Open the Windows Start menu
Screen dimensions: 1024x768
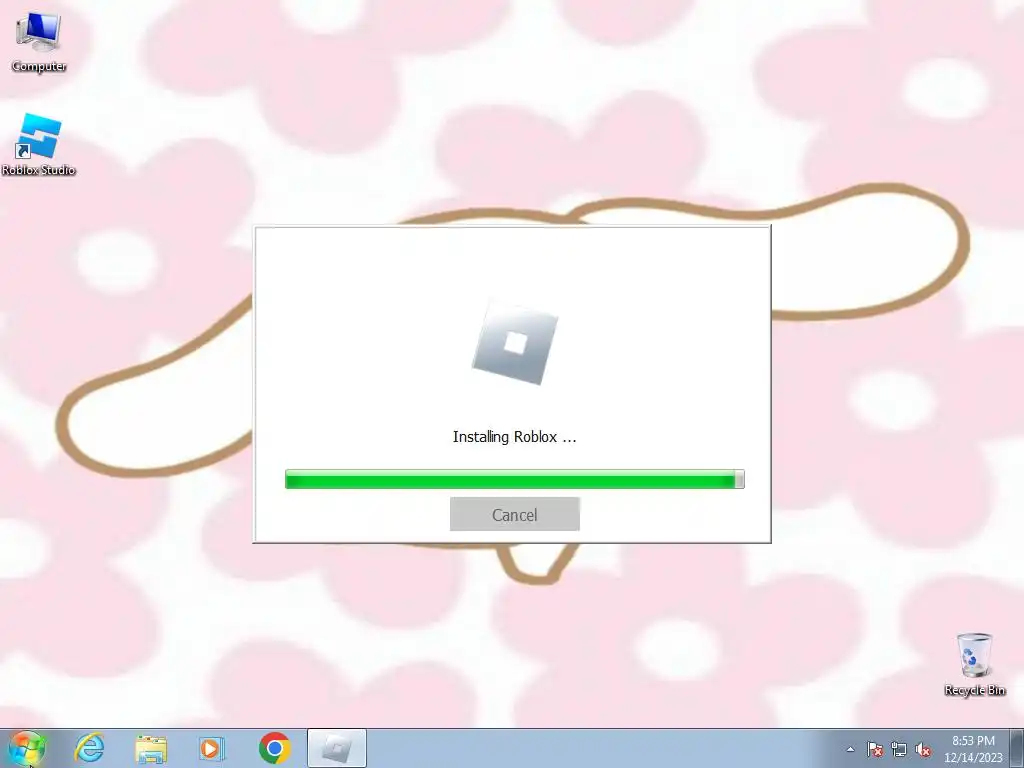click(x=27, y=748)
